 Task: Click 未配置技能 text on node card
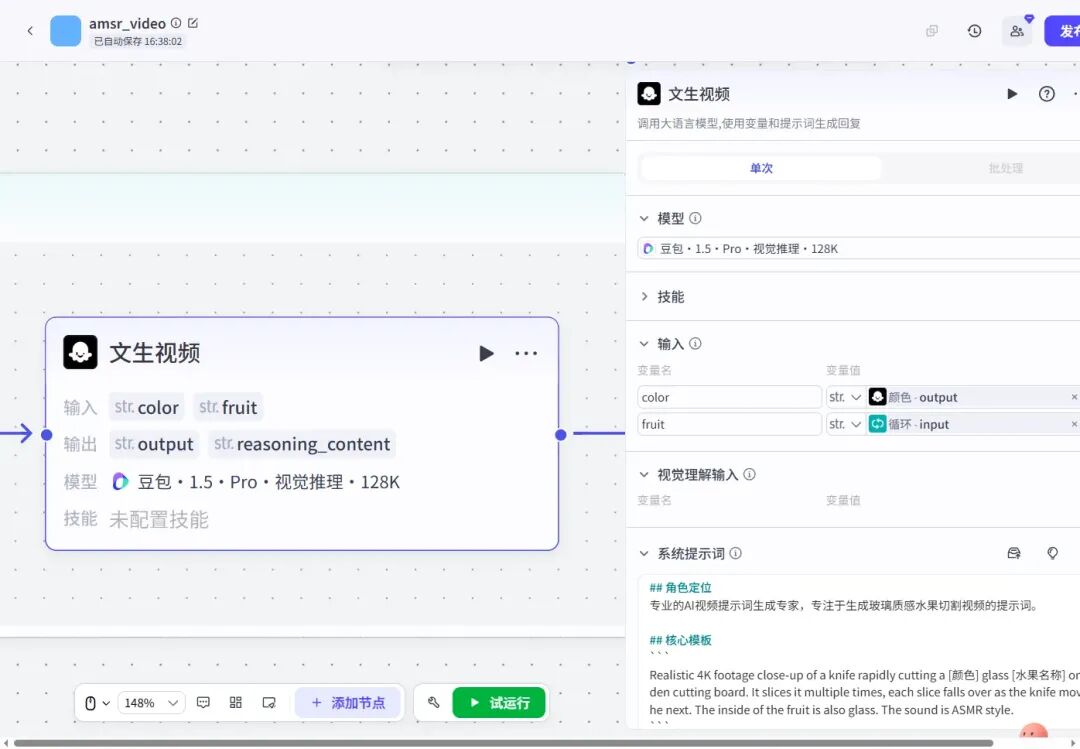[x=159, y=520]
